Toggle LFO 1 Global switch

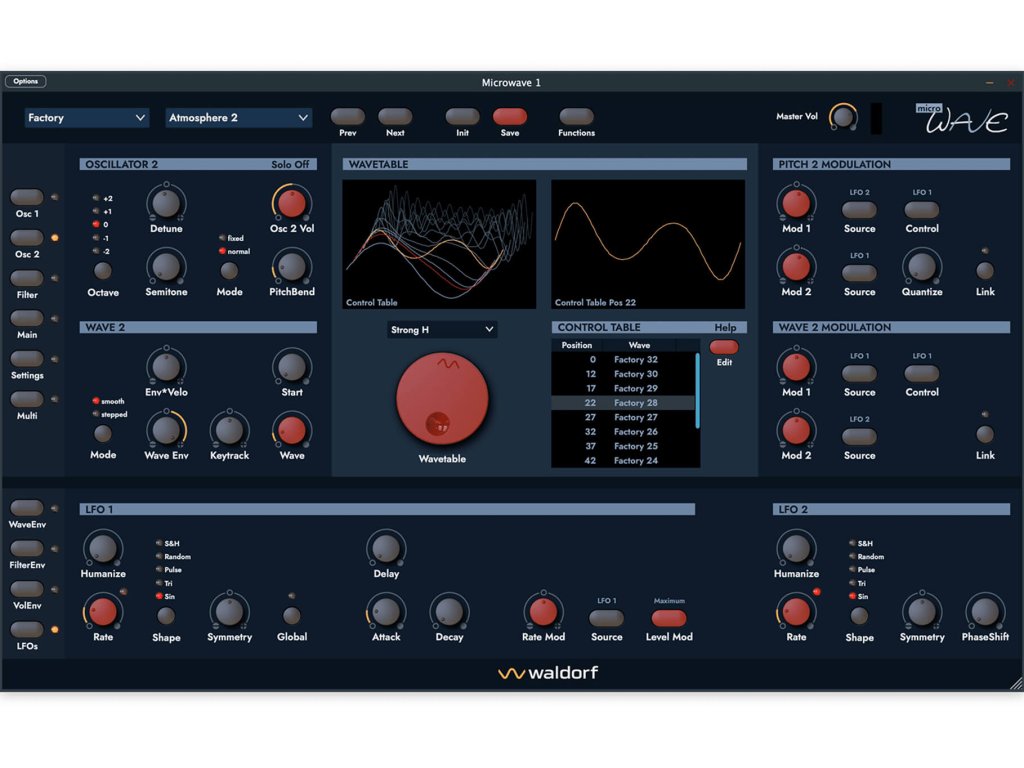click(291, 615)
